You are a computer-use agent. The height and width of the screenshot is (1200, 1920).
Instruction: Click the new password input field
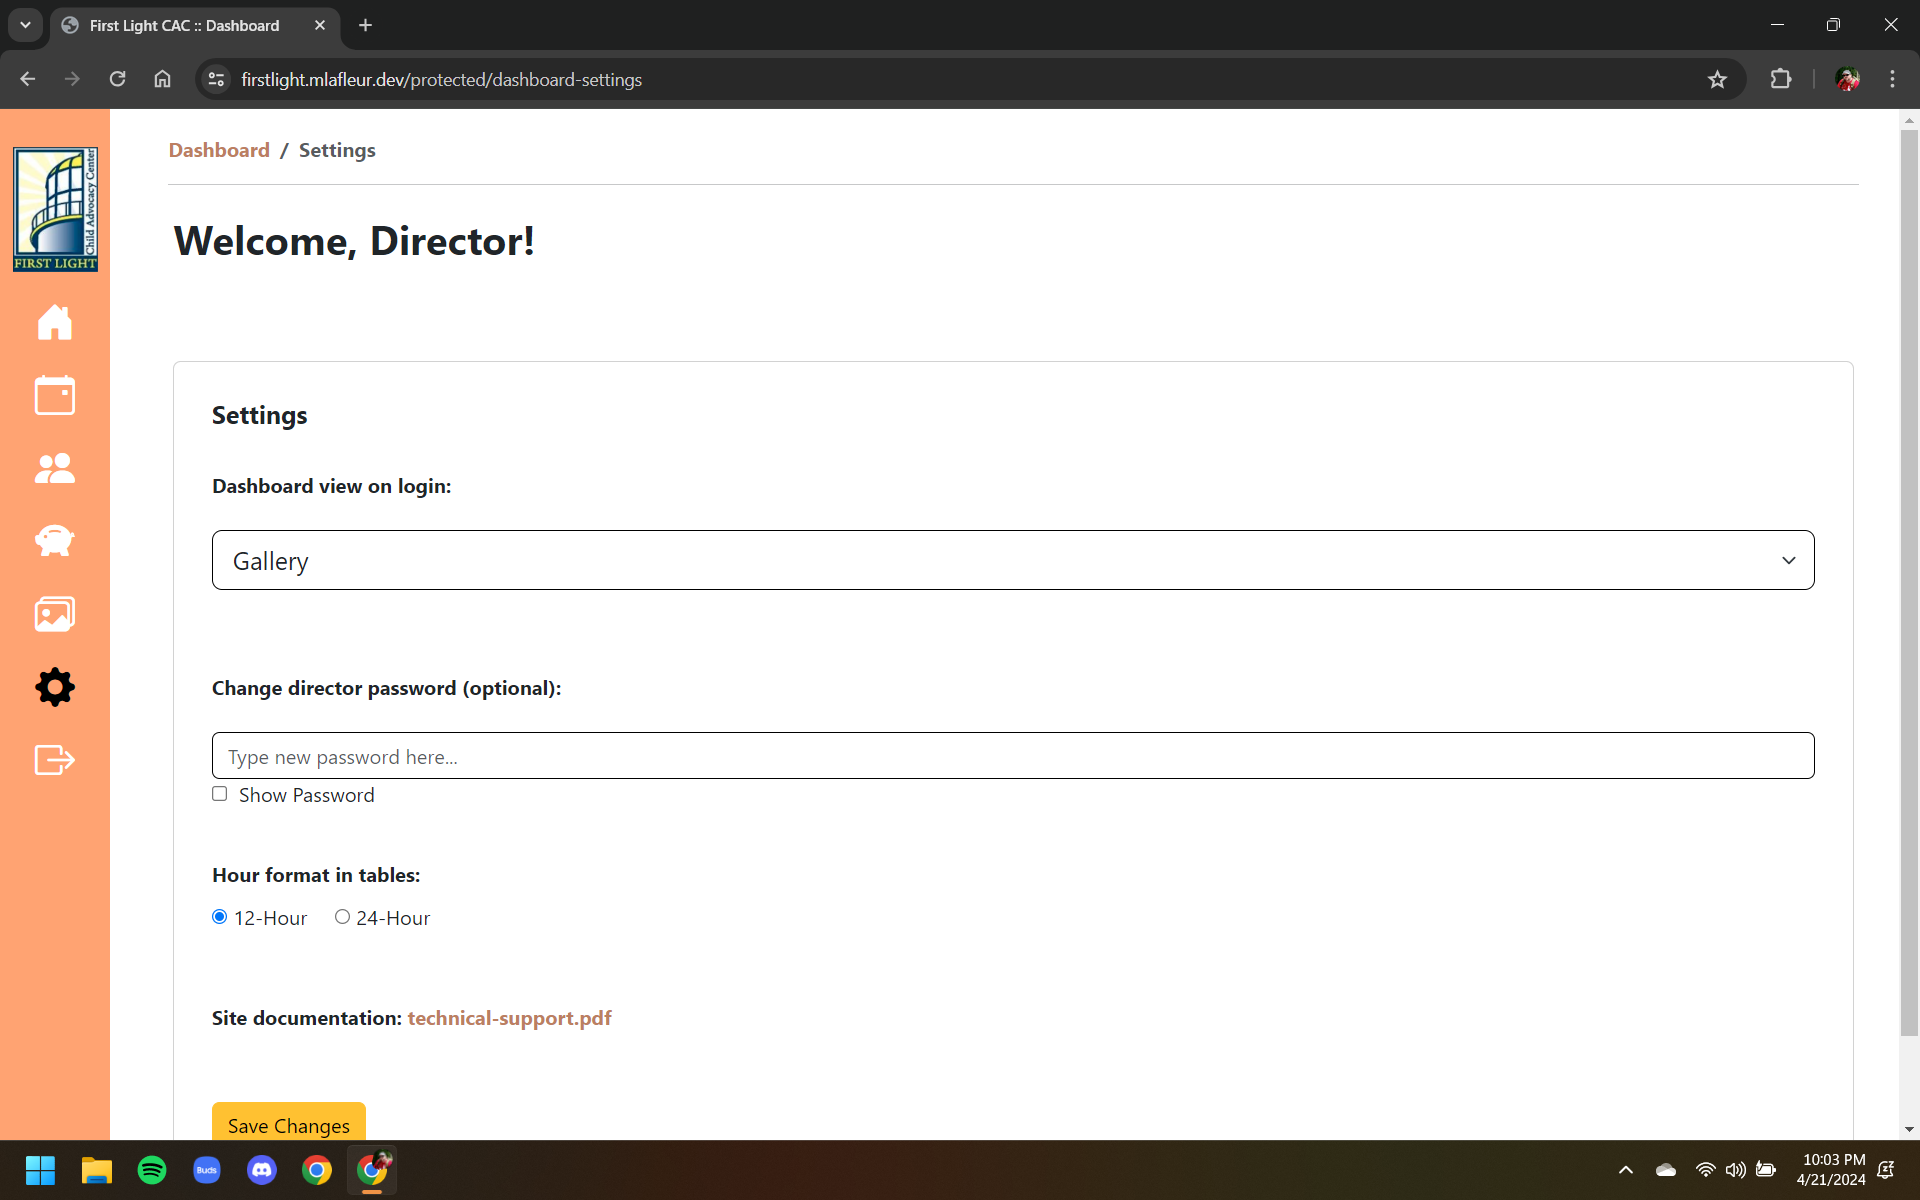coord(1012,756)
